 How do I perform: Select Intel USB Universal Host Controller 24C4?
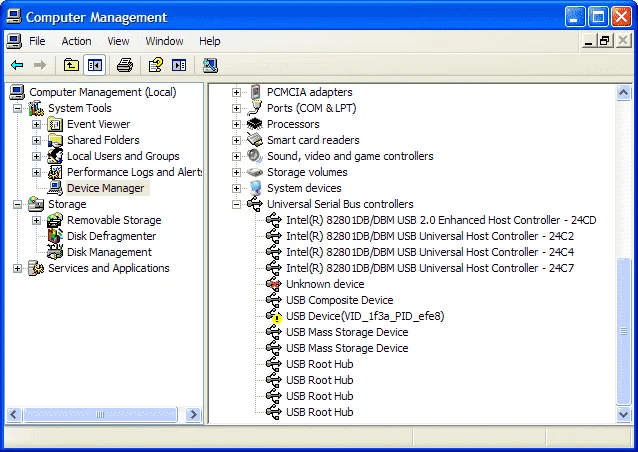tap(430, 252)
